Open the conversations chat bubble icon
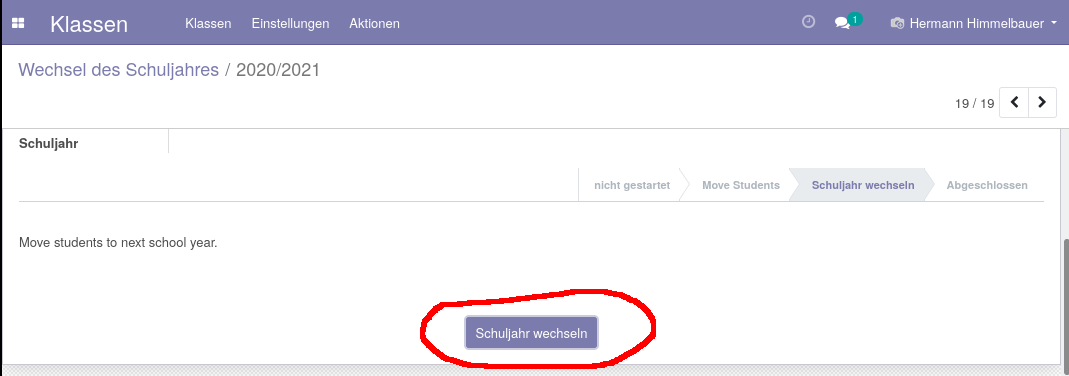Screen dimensions: 1069x376 point(842,23)
